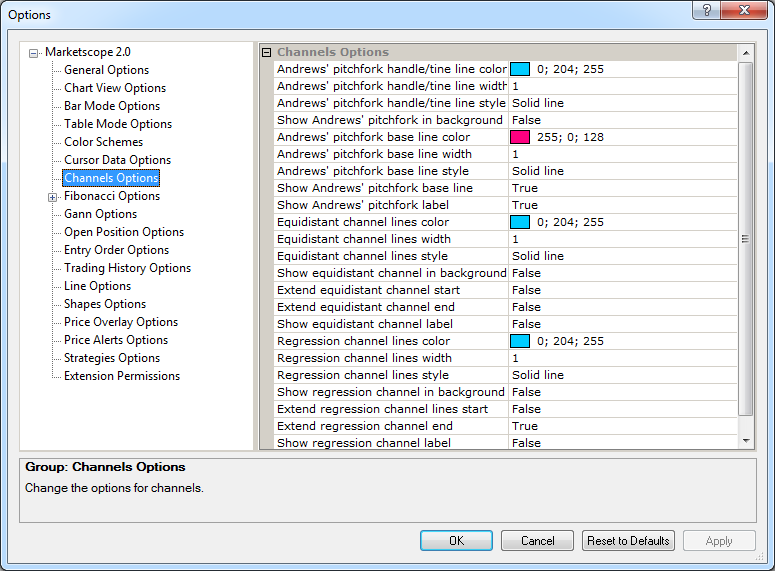Select Chart View Options
Viewport: 775px width, 571px height.
115,88
